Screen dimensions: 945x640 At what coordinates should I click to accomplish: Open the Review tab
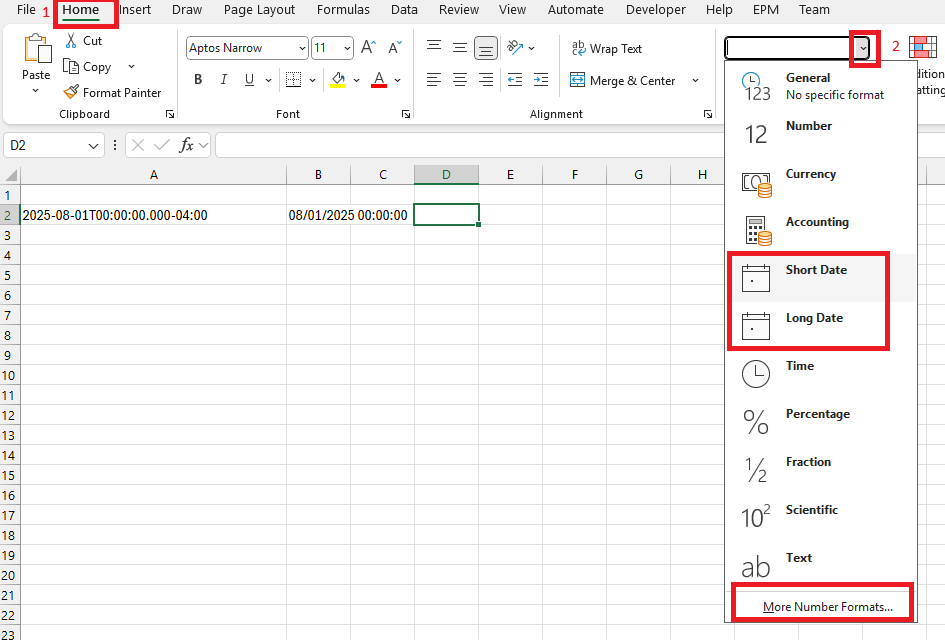click(x=459, y=10)
